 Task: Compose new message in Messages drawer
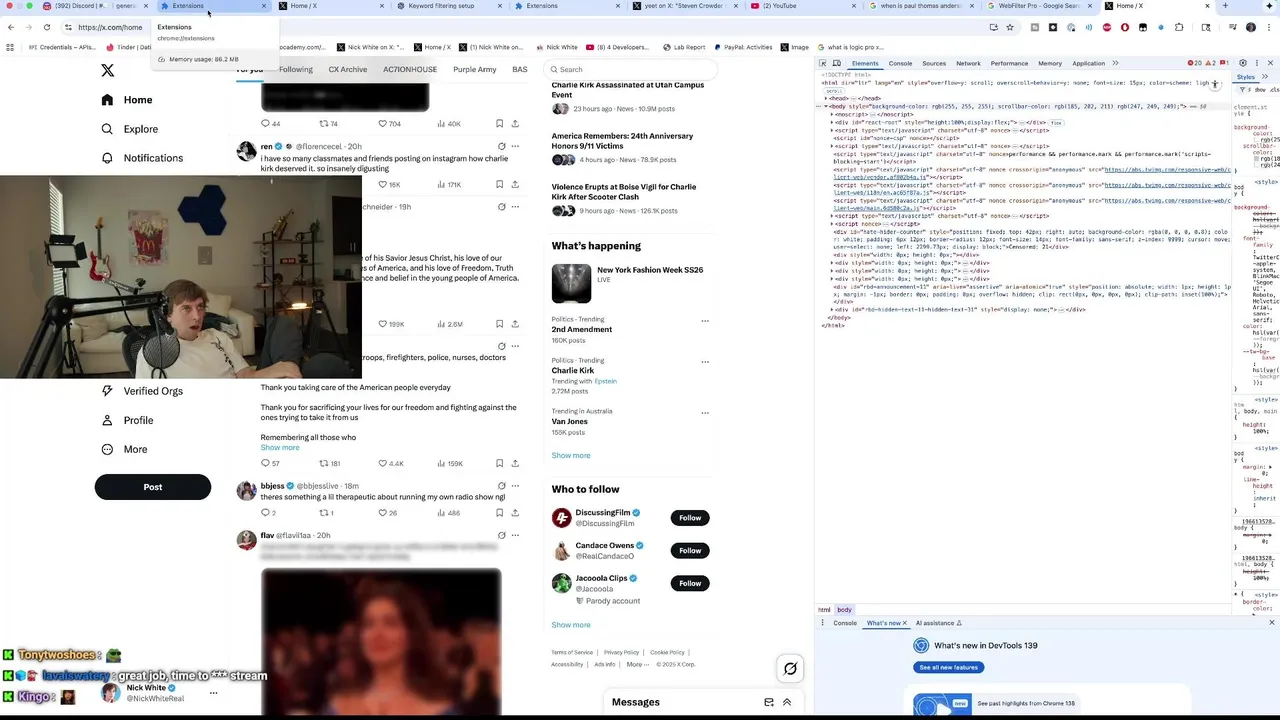tap(769, 702)
